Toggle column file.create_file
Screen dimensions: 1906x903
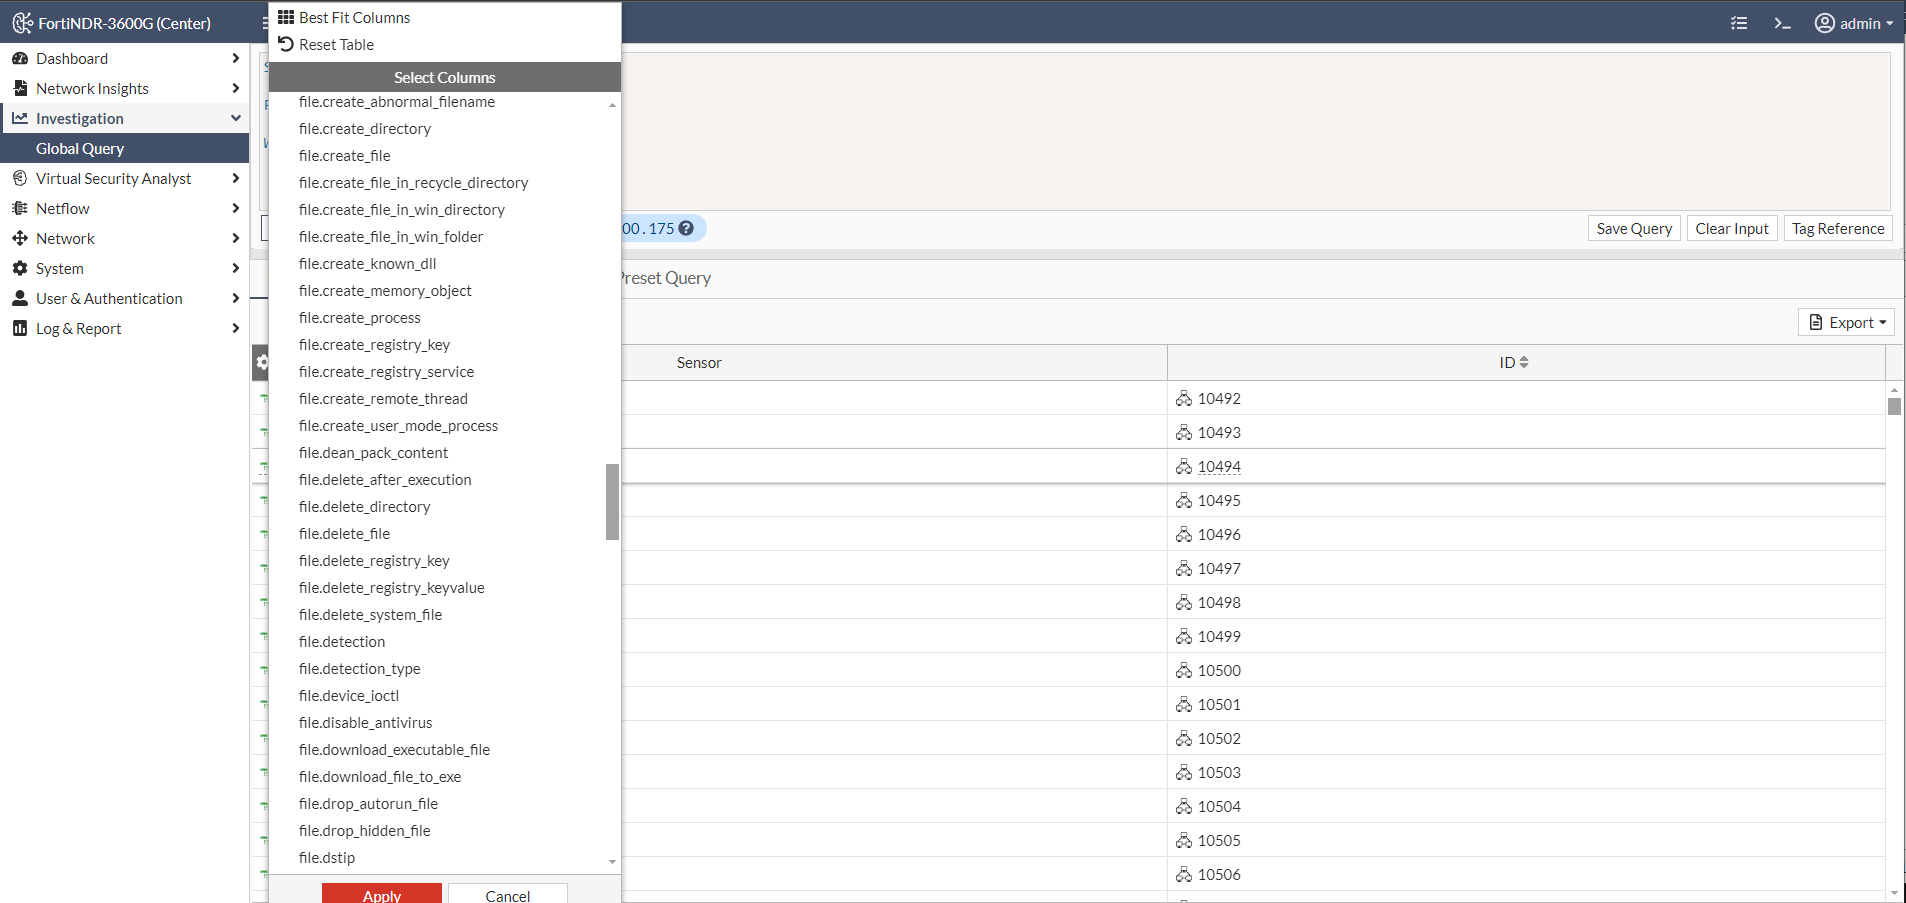coord(345,155)
